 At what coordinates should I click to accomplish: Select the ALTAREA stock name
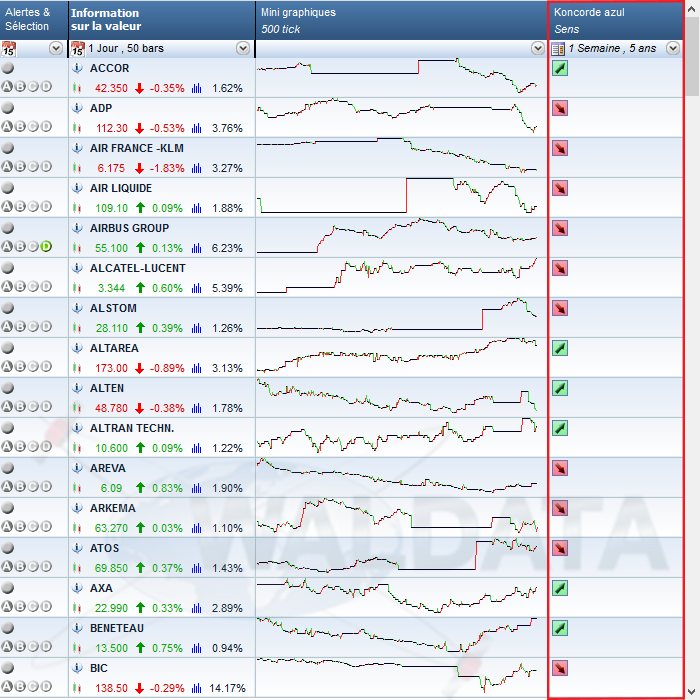click(114, 348)
